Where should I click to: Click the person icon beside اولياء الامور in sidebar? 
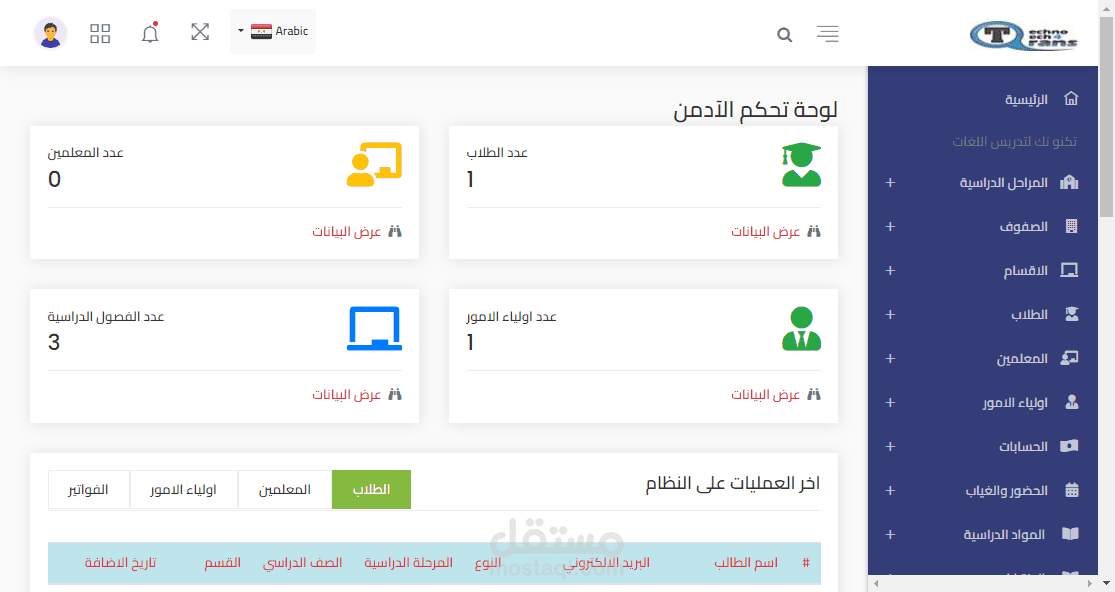click(x=1072, y=402)
